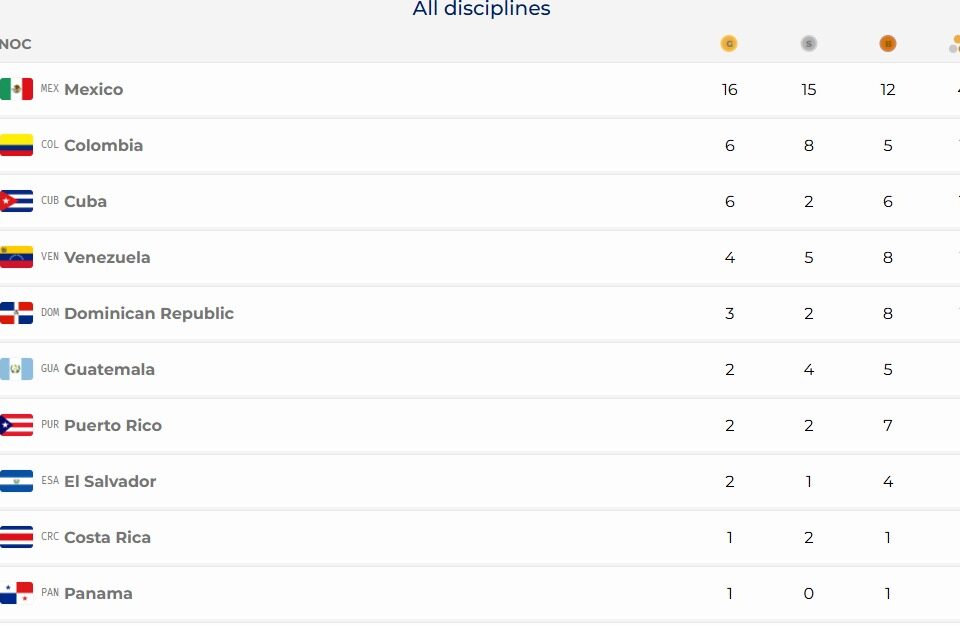Screen dimensions: 960x625
Task: Select the All disciplines heading
Action: [x=481, y=9]
